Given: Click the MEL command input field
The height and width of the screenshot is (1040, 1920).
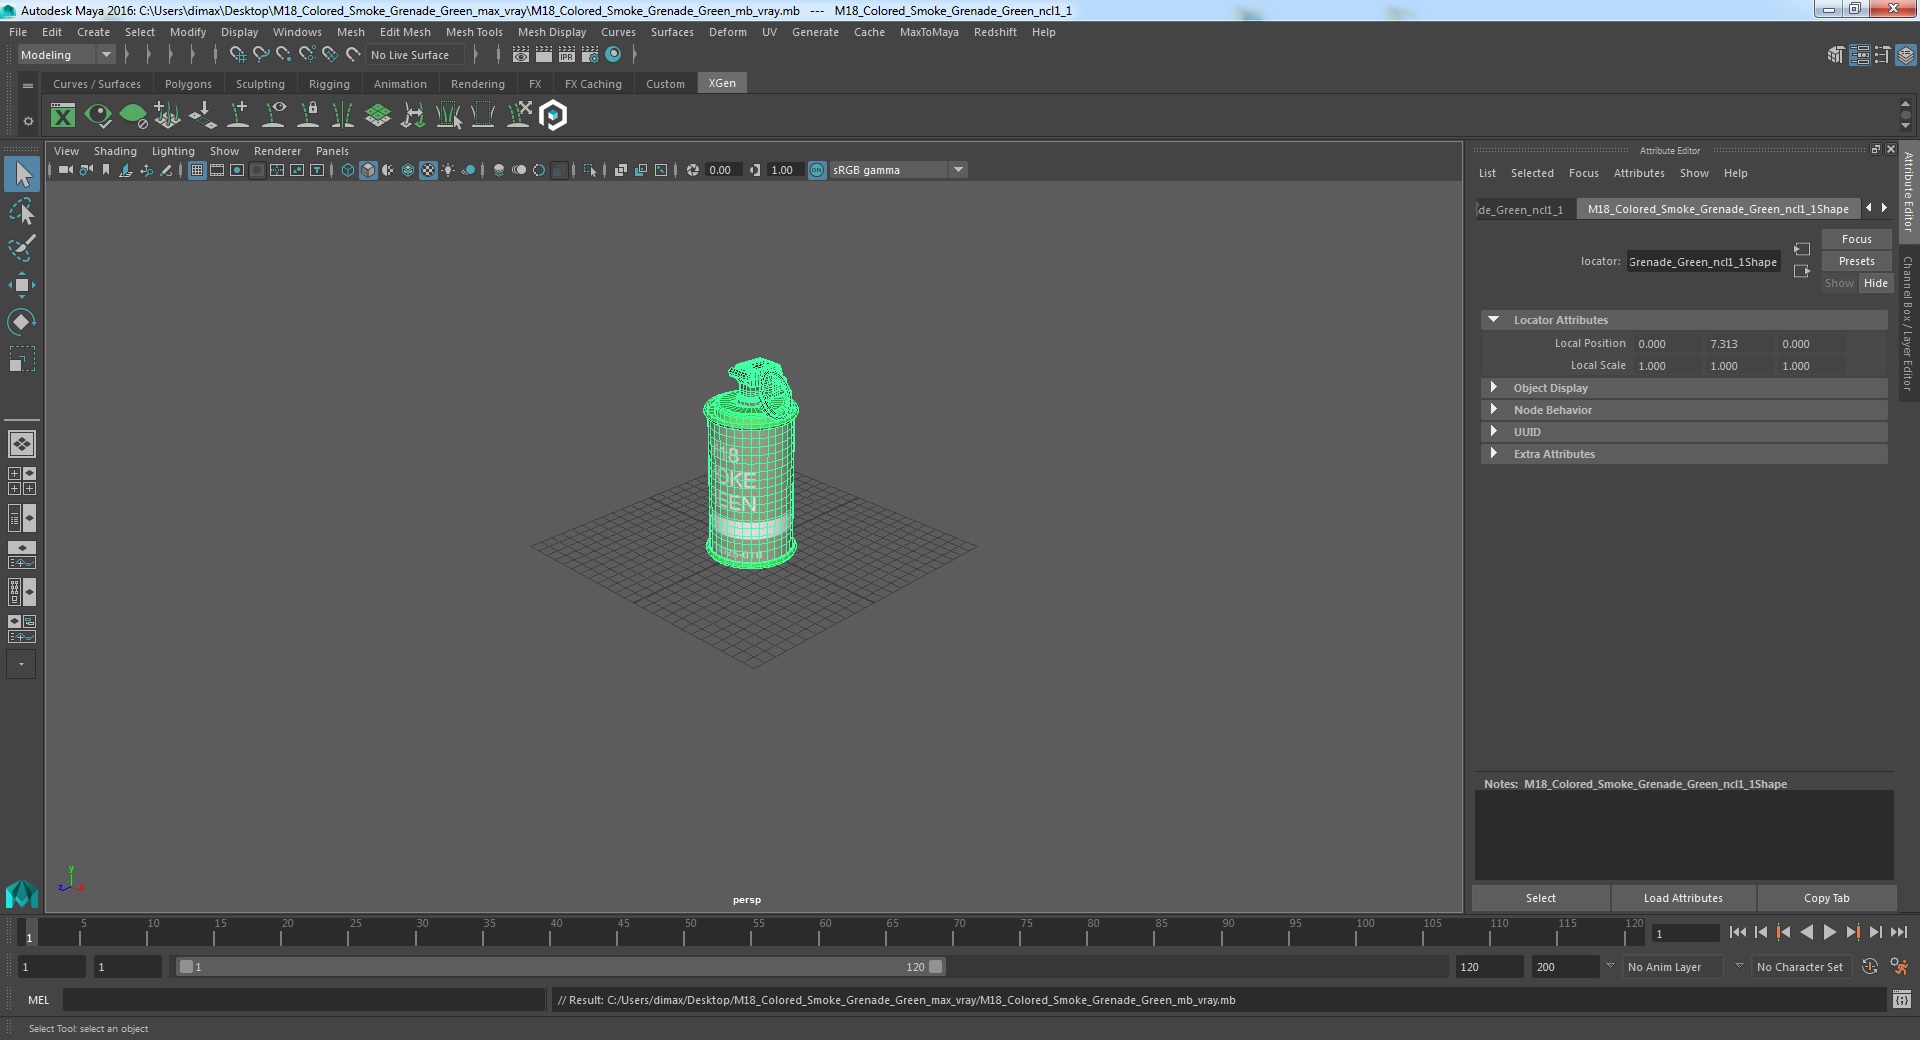Looking at the screenshot, I should pyautogui.click(x=304, y=999).
